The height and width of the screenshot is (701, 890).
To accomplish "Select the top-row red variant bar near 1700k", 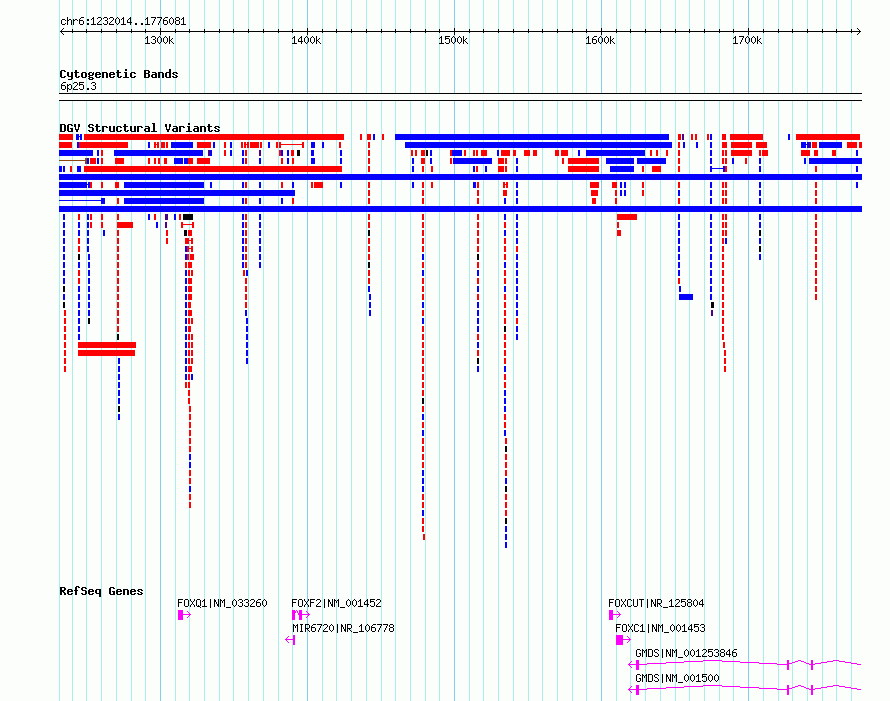I will point(746,137).
